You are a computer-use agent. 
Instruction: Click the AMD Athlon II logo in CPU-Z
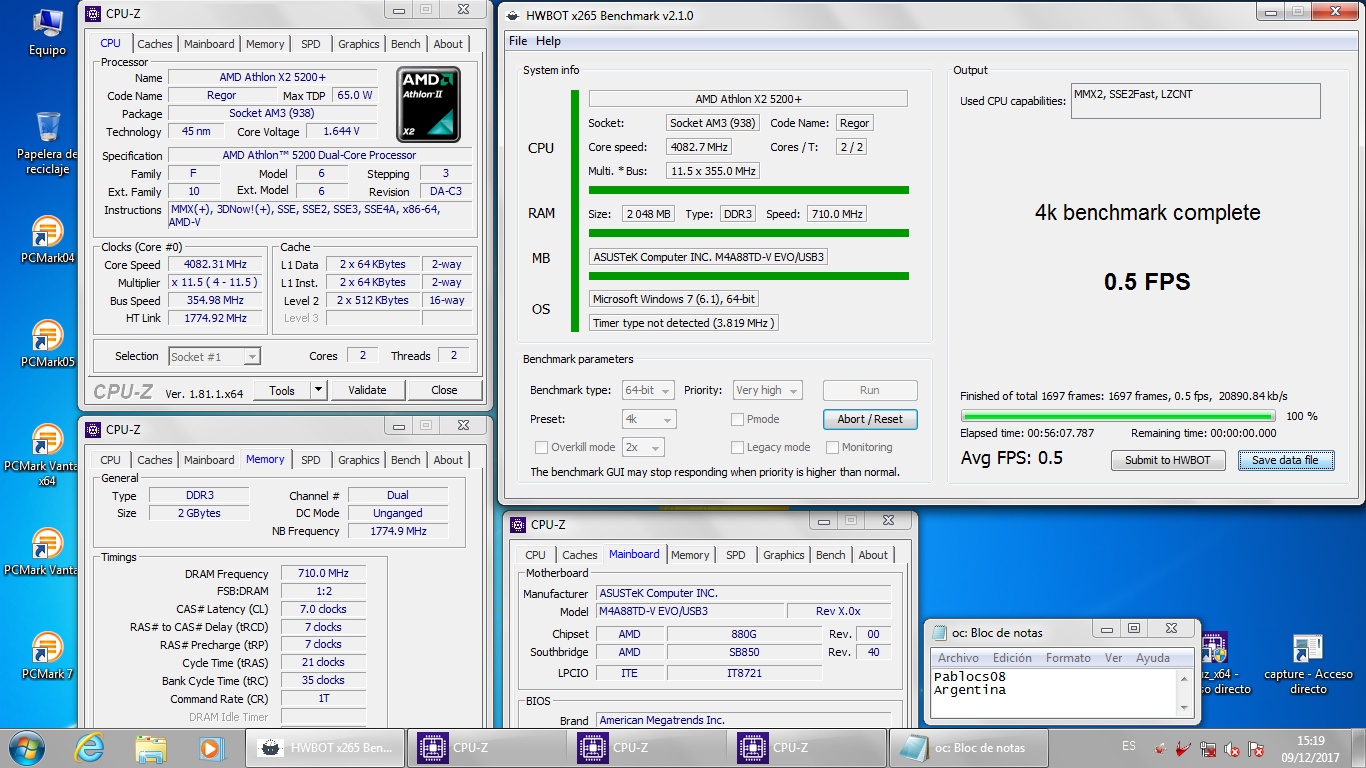(428, 104)
